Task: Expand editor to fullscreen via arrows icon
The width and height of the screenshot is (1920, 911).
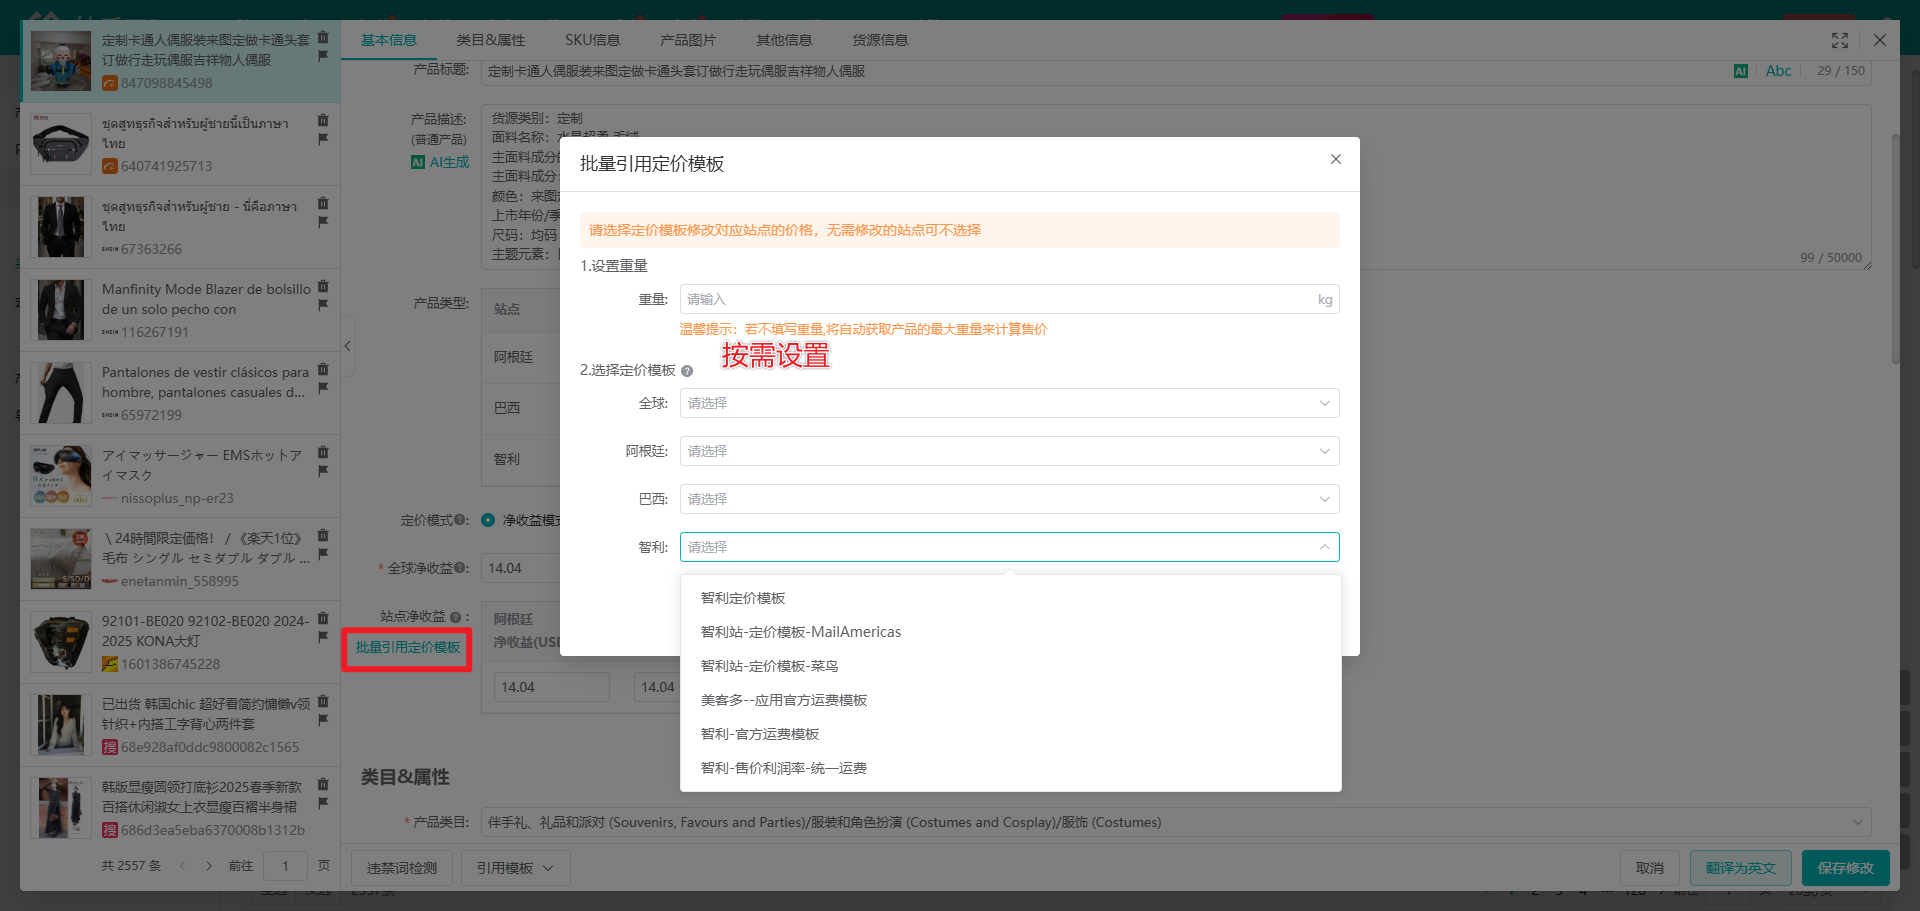Action: tap(1840, 41)
